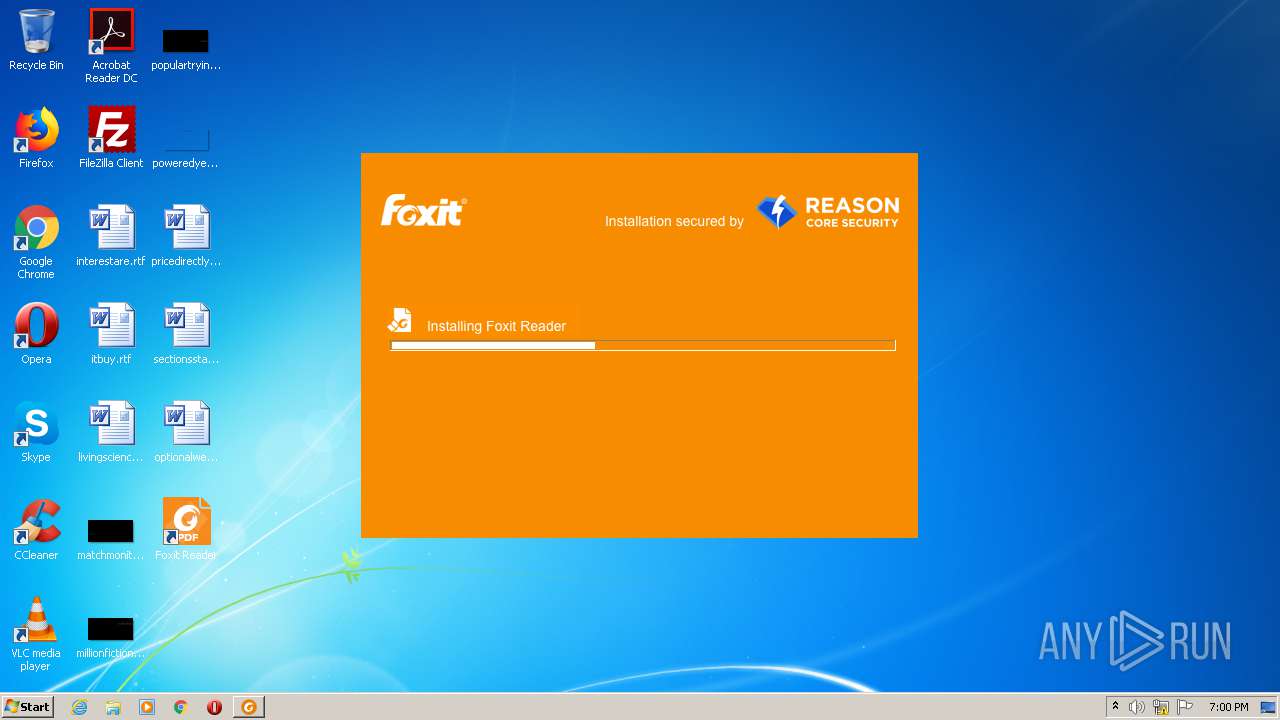This screenshot has height=720, width=1280.
Task: Click the Installing Foxit Reader text
Action: (x=496, y=326)
